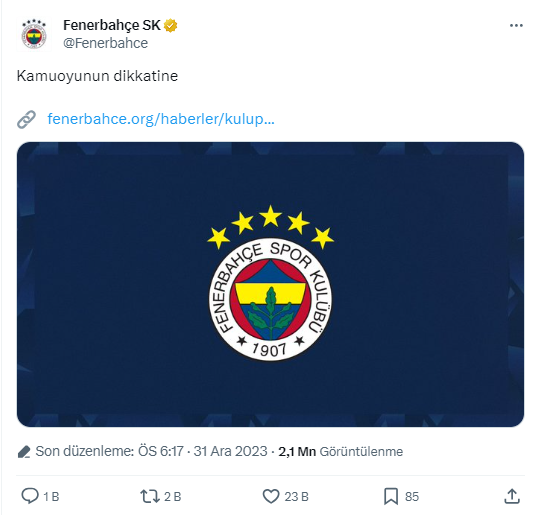
Task: Click the gold verified badge
Action: pyautogui.click(x=170, y=25)
